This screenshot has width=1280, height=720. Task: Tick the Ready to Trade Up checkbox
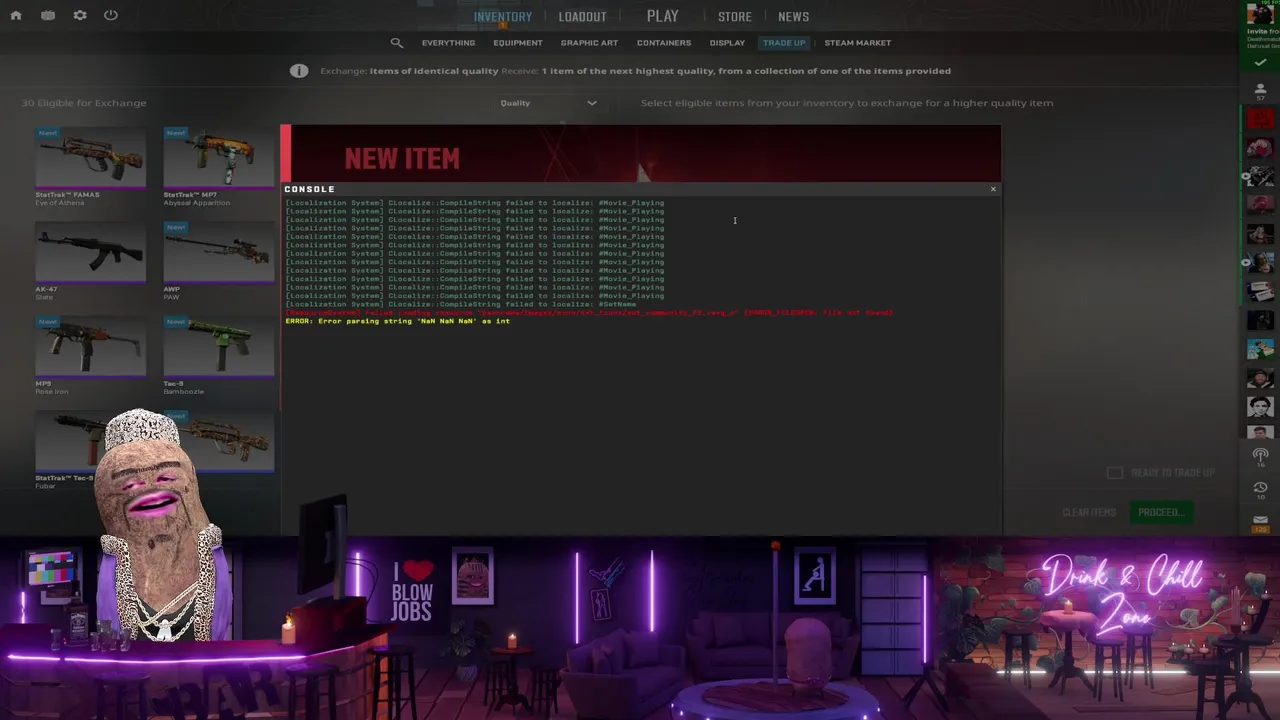coord(1115,472)
